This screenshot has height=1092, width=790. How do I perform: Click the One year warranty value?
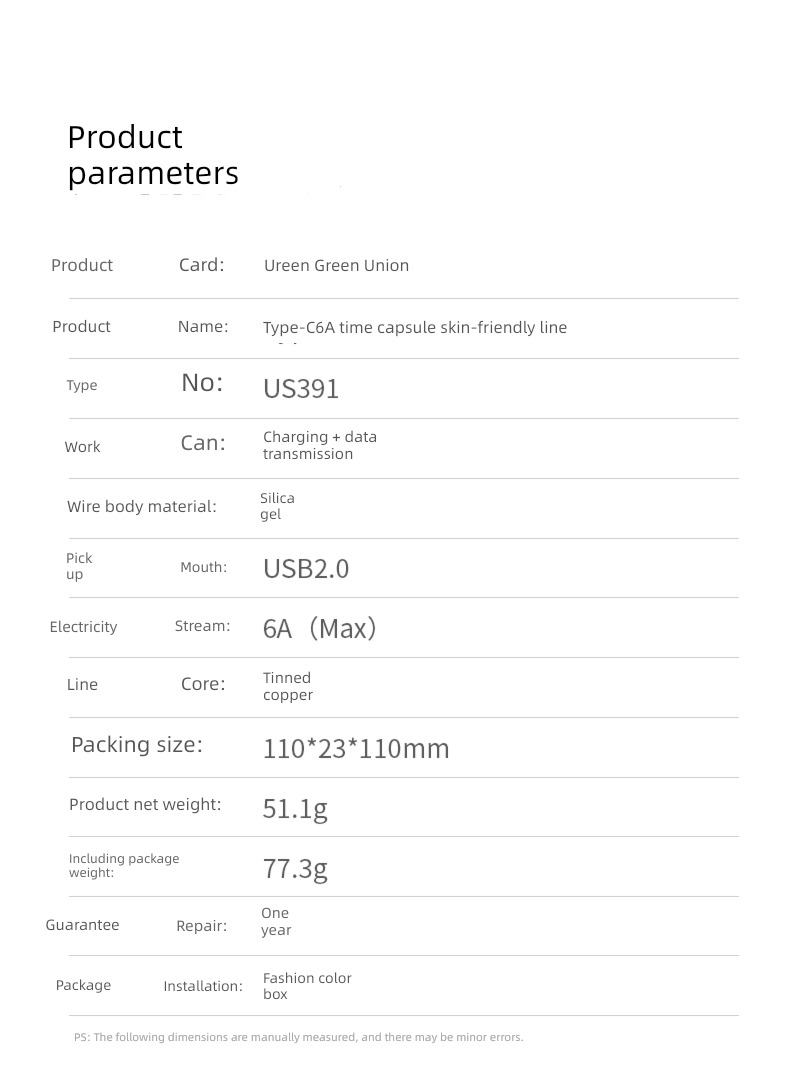coord(276,921)
